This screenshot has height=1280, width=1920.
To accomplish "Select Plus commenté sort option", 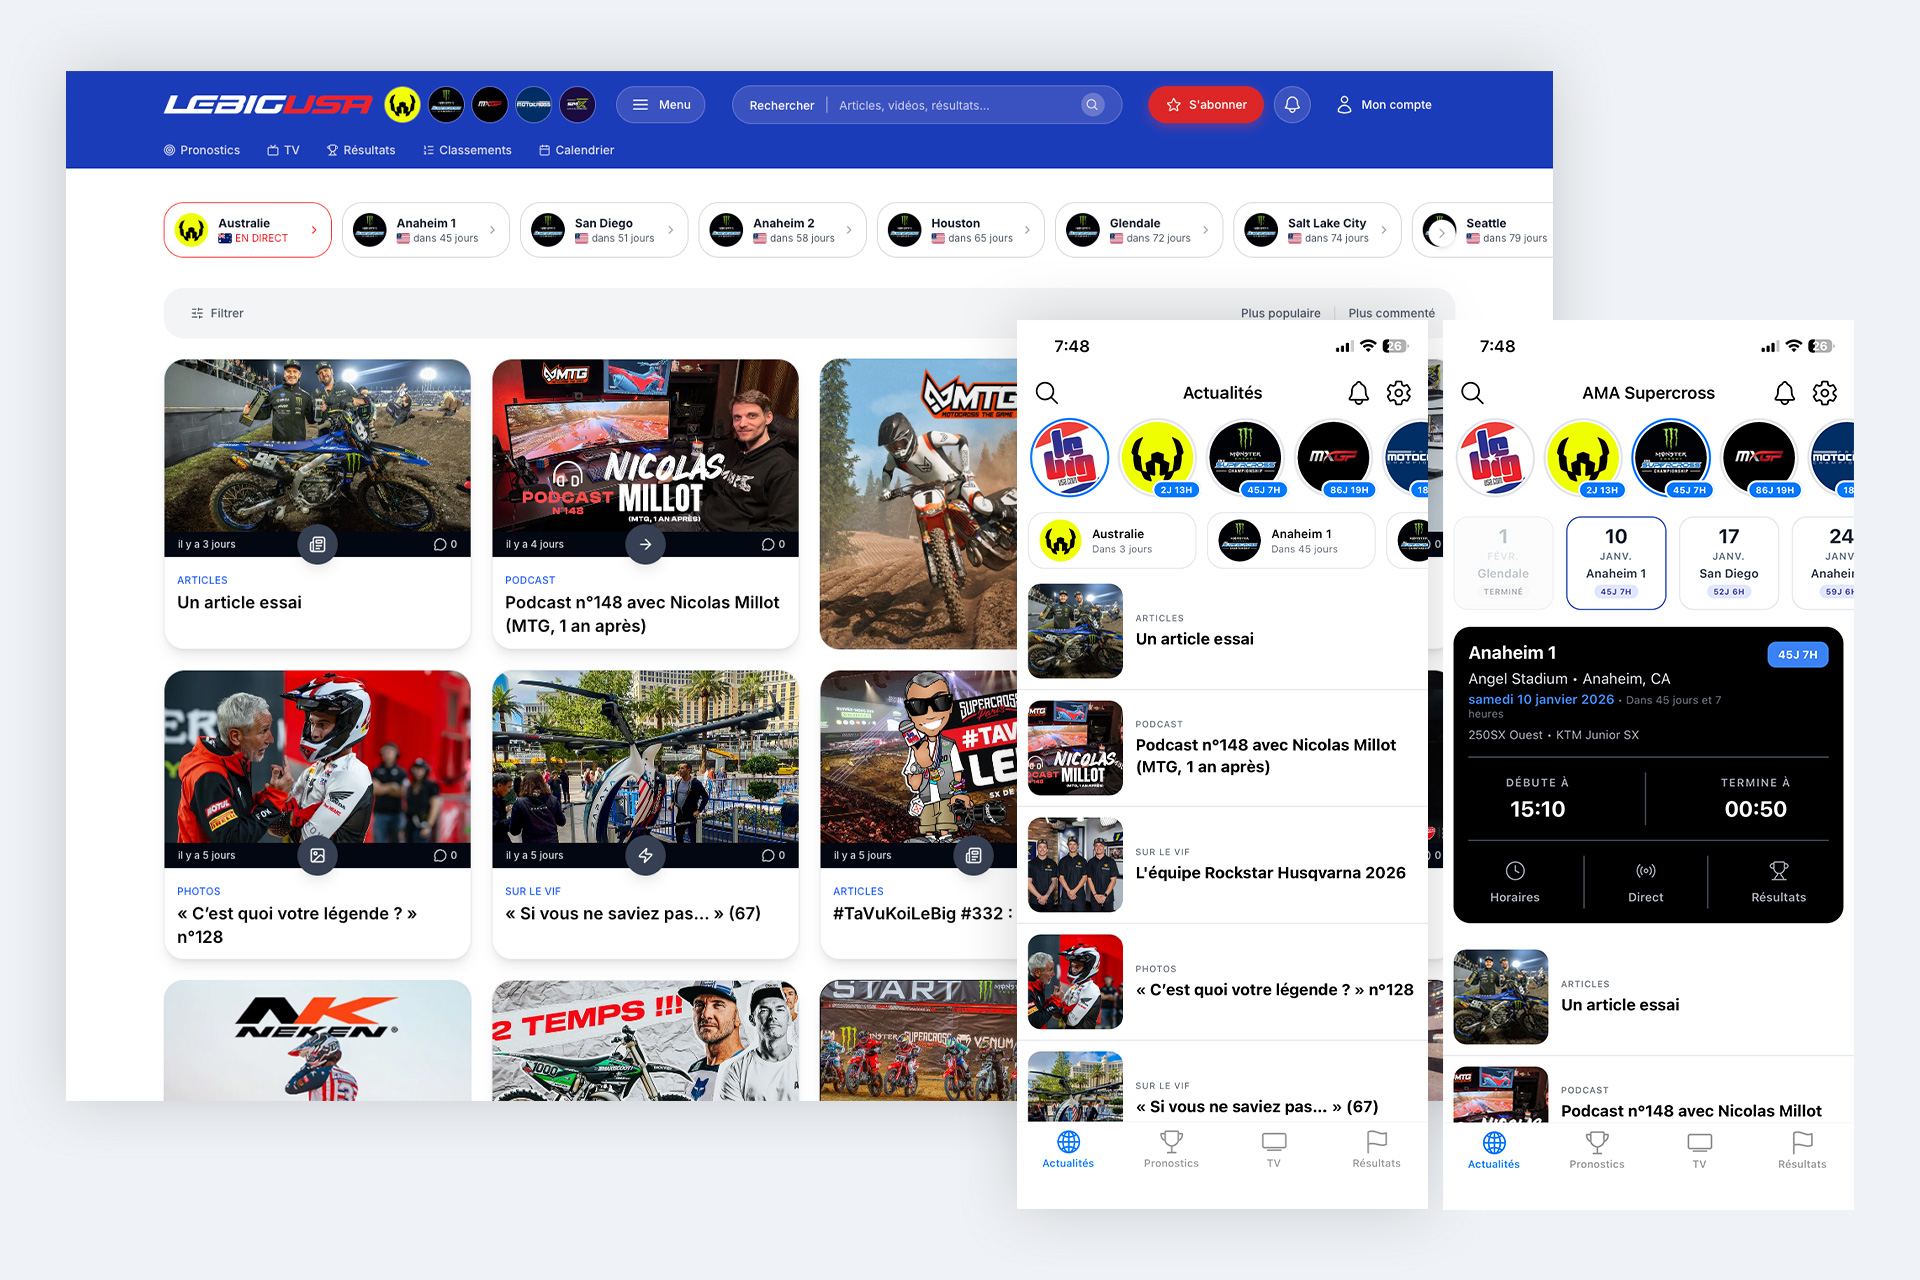I will point(1391,313).
